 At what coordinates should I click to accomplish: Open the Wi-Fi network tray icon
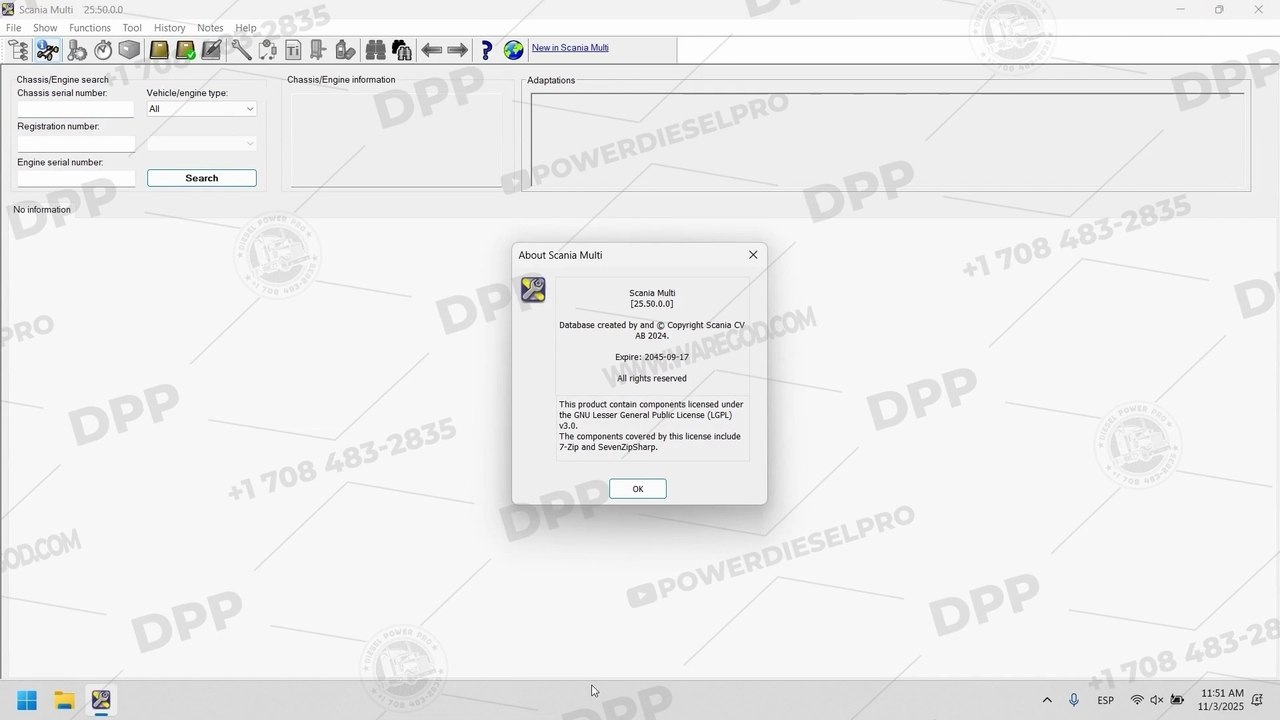1137,700
